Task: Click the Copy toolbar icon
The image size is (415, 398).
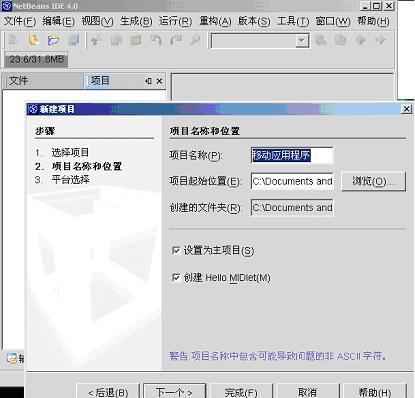Action: (116, 40)
